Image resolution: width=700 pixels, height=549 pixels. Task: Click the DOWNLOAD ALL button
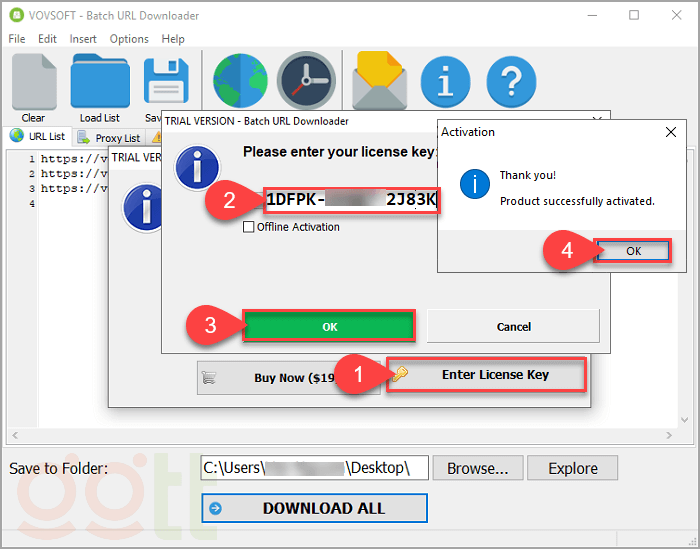click(x=314, y=508)
